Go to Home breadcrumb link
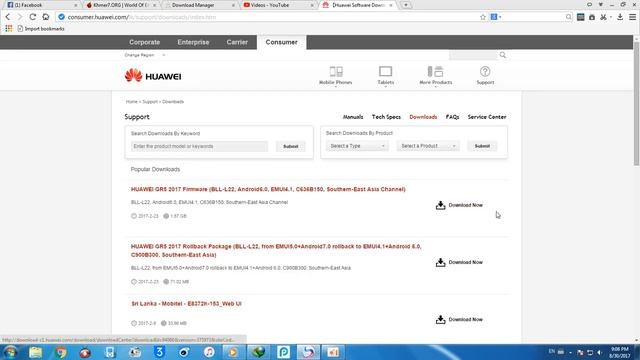640x360 pixels. (x=131, y=102)
